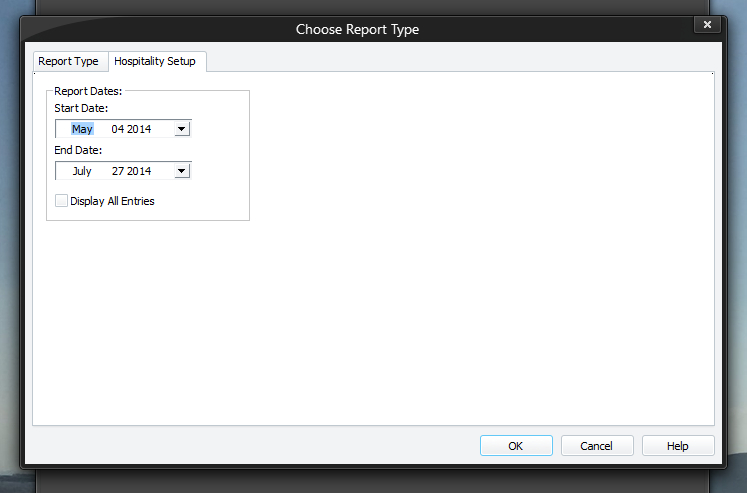Click the End Date label
Screen dimensions: 747x493
(78, 150)
